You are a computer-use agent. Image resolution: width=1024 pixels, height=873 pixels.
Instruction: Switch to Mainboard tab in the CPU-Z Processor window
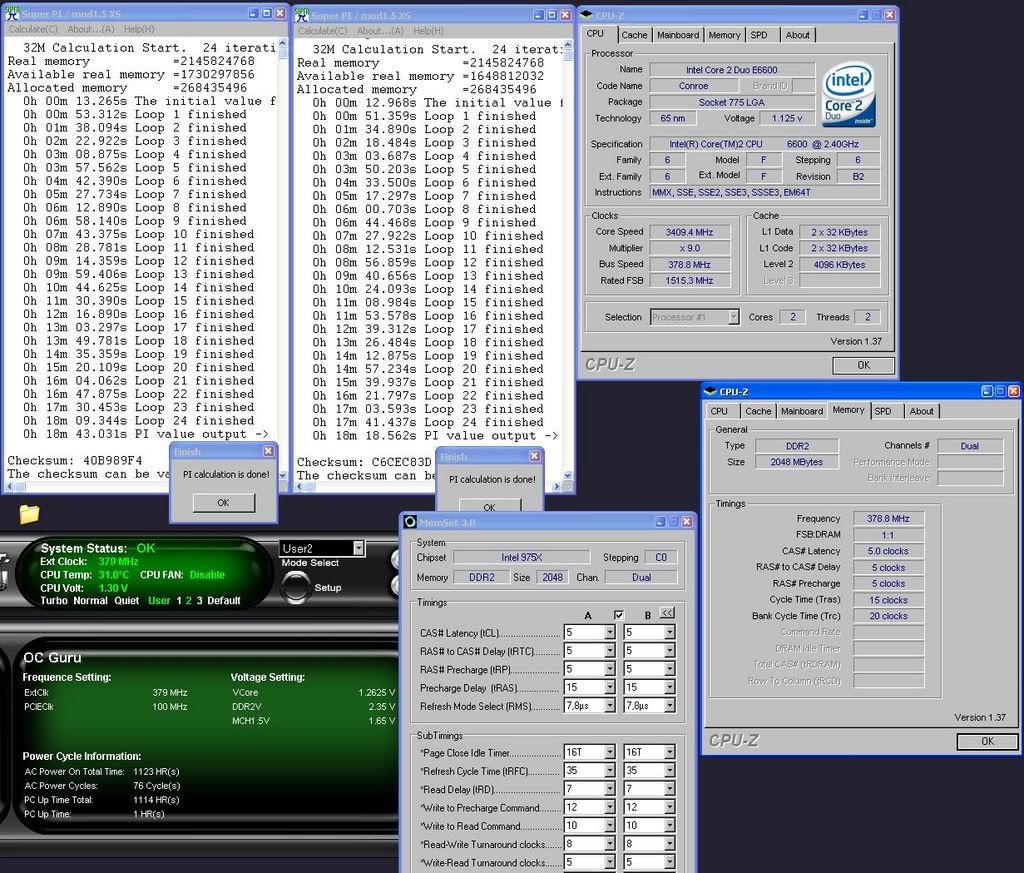[x=678, y=35]
